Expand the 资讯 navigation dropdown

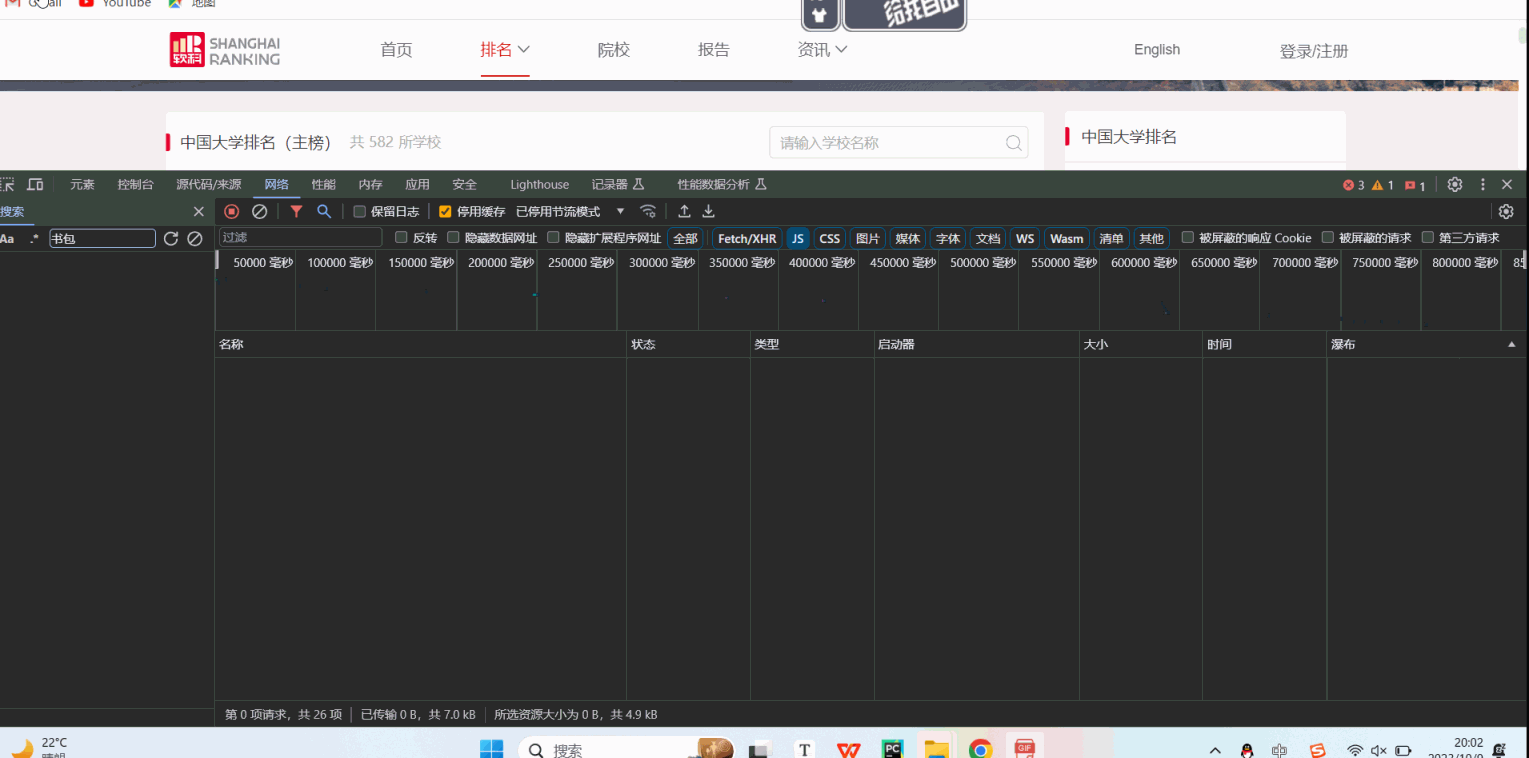(822, 50)
